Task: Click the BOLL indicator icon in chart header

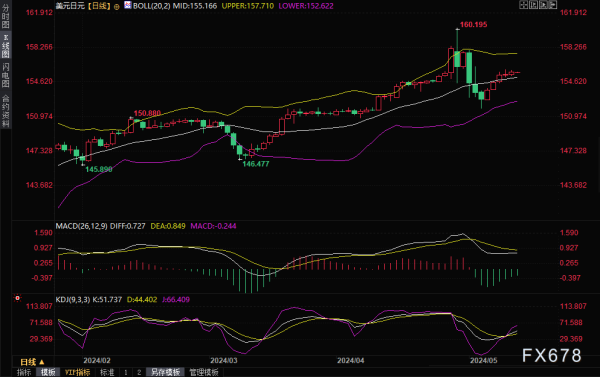Action: (128, 5)
